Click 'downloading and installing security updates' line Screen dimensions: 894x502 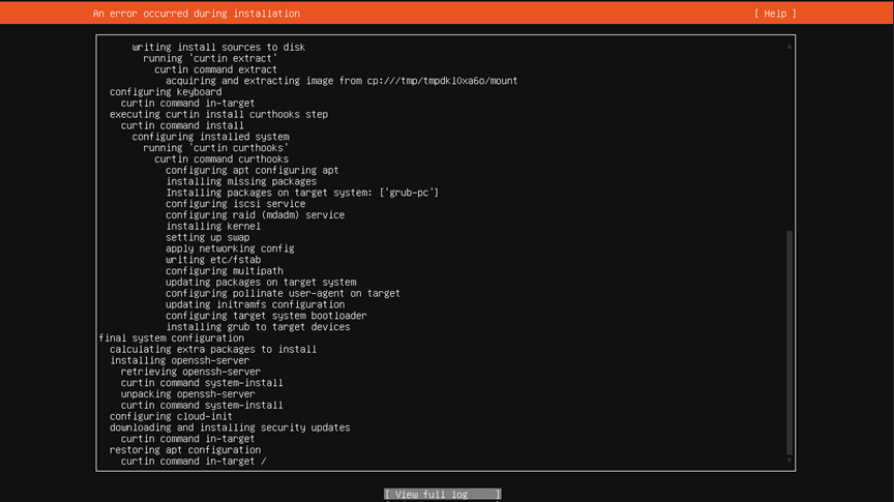click(230, 427)
